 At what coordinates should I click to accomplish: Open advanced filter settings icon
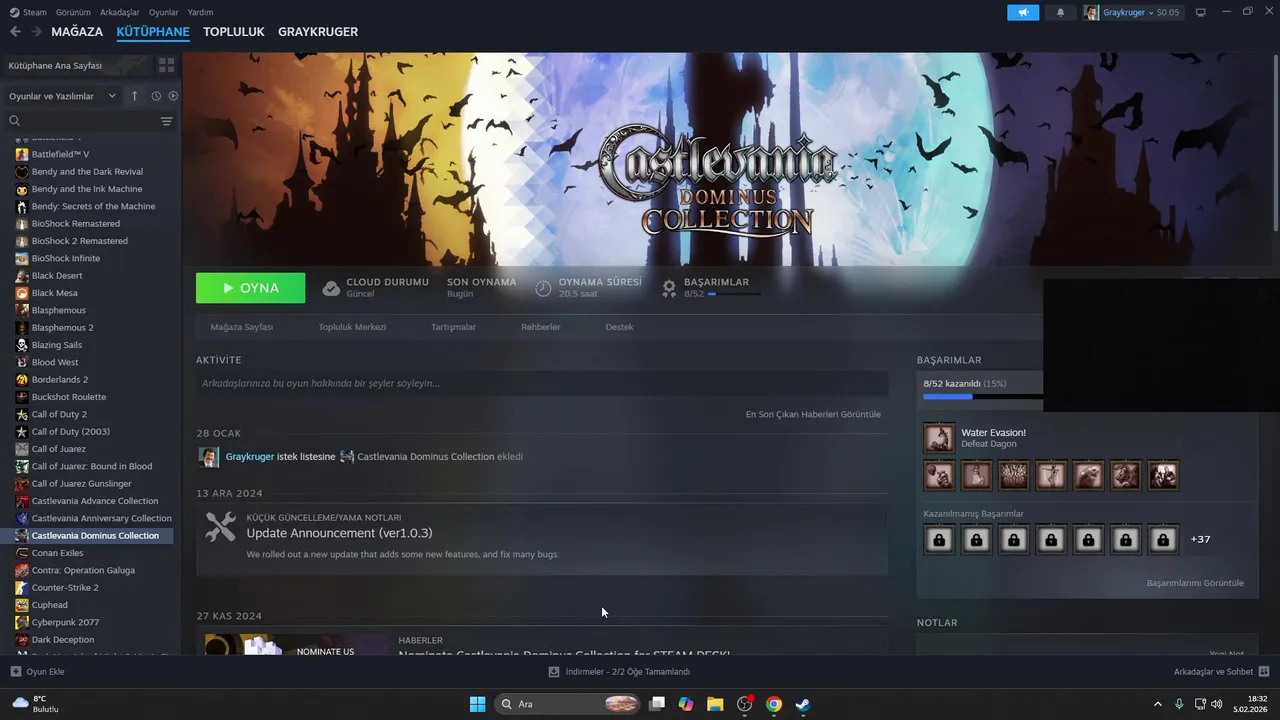click(166, 121)
